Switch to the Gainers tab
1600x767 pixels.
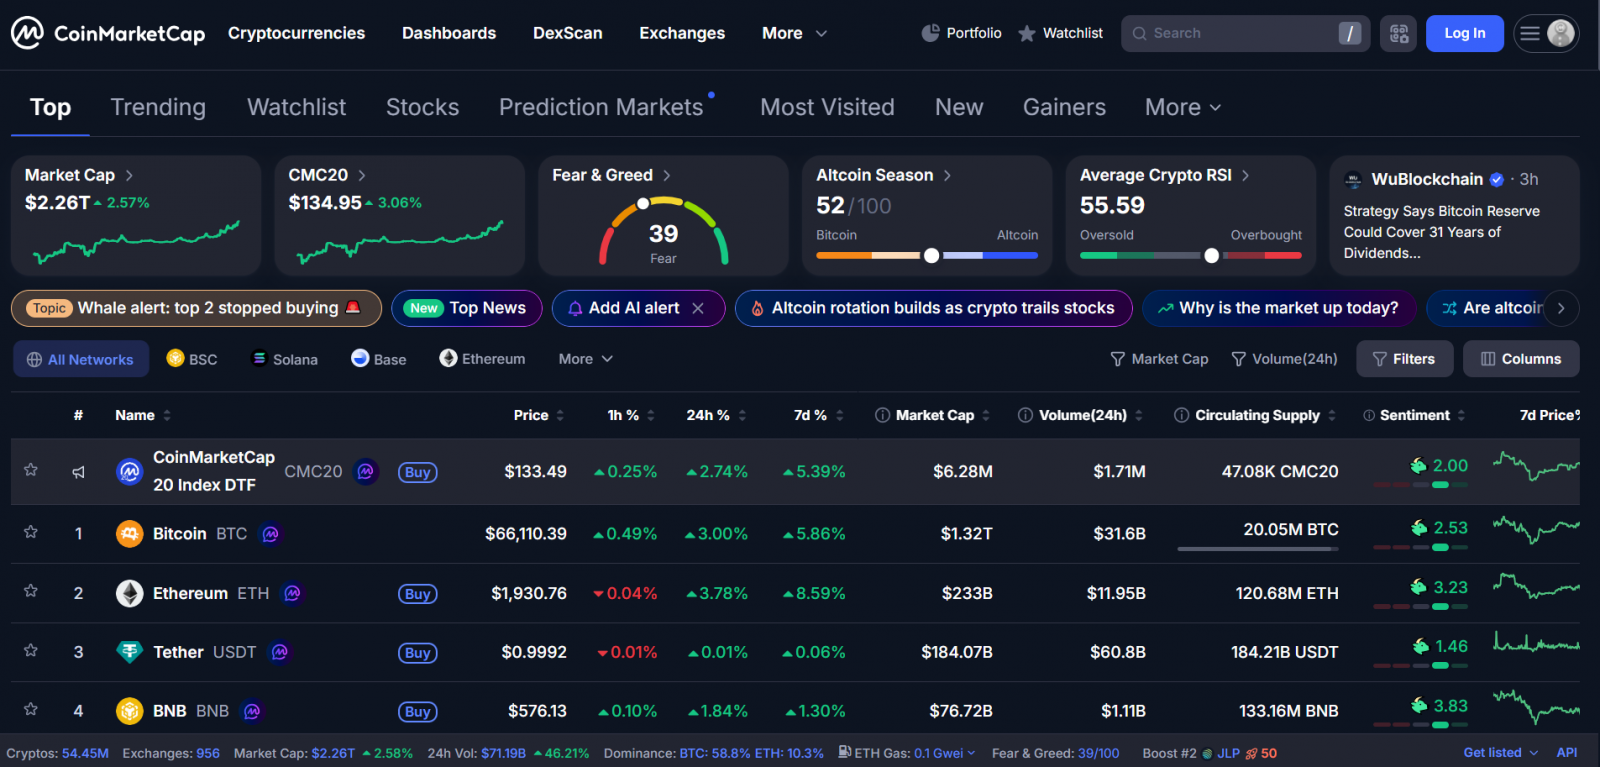tap(1064, 107)
